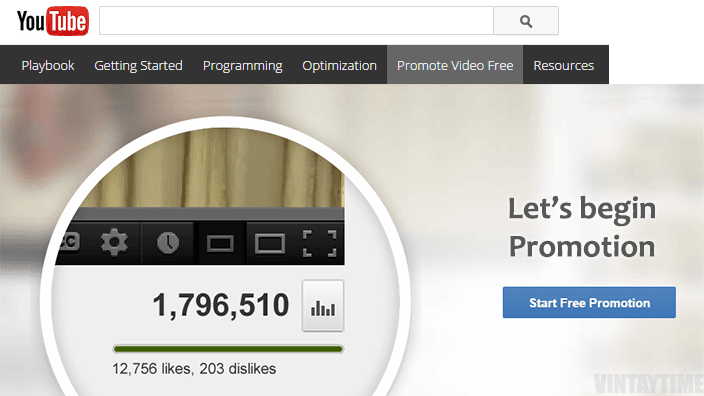
Task: Open the Getting Started menu item
Action: tap(138, 65)
